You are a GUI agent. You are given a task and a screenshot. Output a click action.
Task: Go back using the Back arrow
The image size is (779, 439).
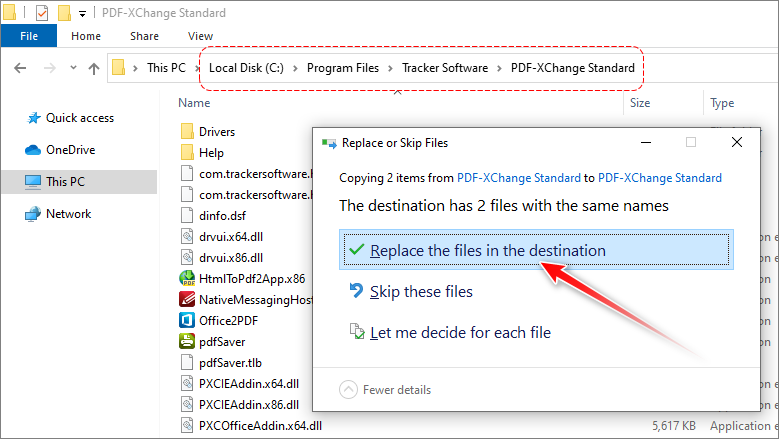(x=20, y=68)
